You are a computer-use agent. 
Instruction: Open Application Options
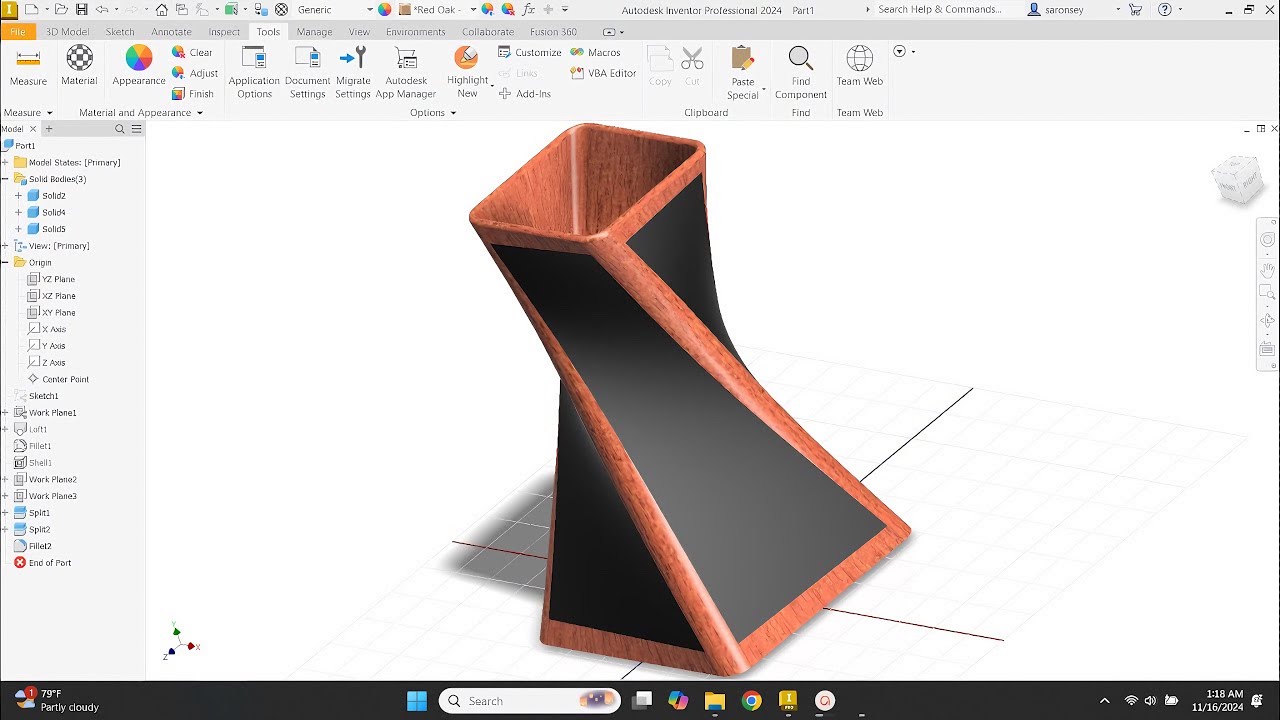[254, 73]
